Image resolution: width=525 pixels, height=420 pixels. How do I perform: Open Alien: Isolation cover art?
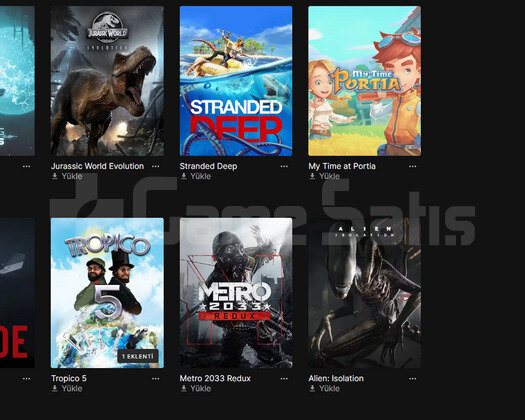tap(365, 293)
